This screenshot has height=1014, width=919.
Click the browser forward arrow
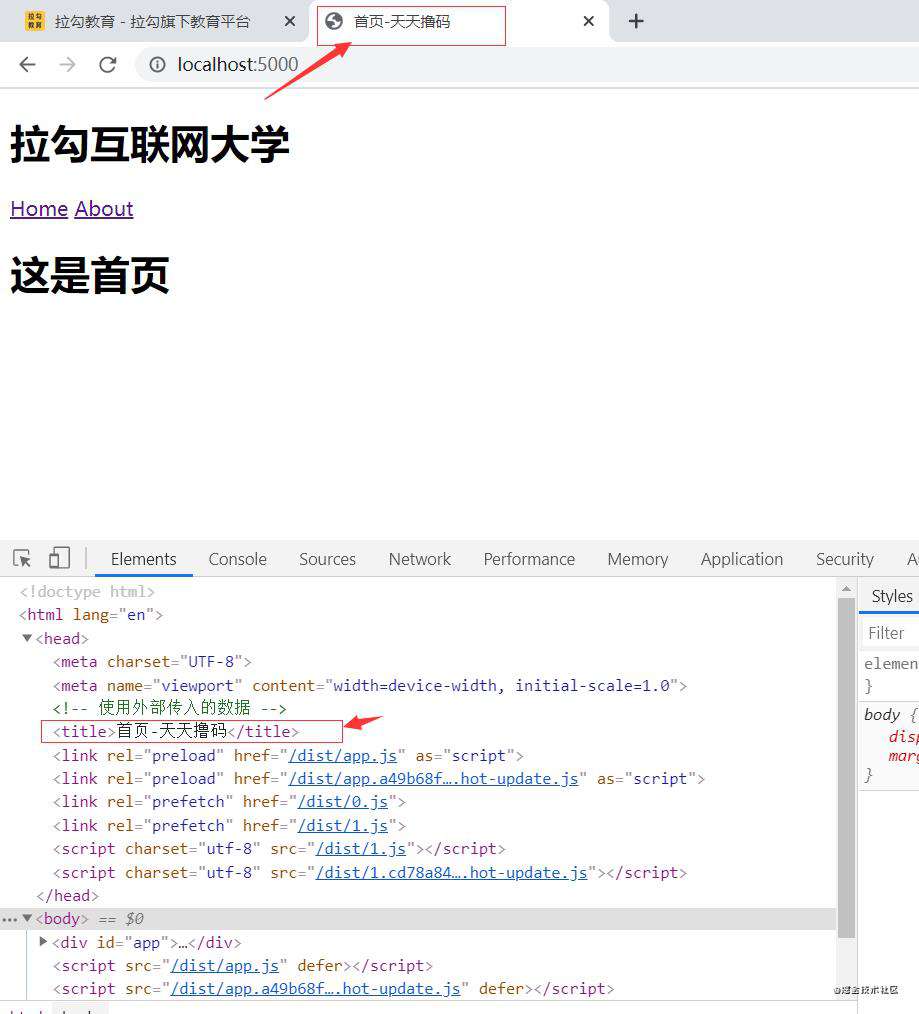tap(67, 64)
